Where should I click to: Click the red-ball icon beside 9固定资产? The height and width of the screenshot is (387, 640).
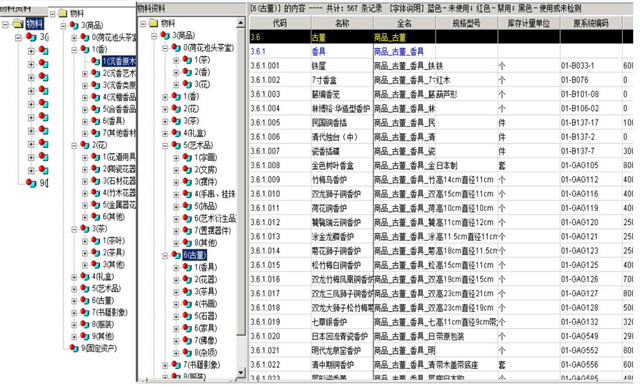[74, 348]
